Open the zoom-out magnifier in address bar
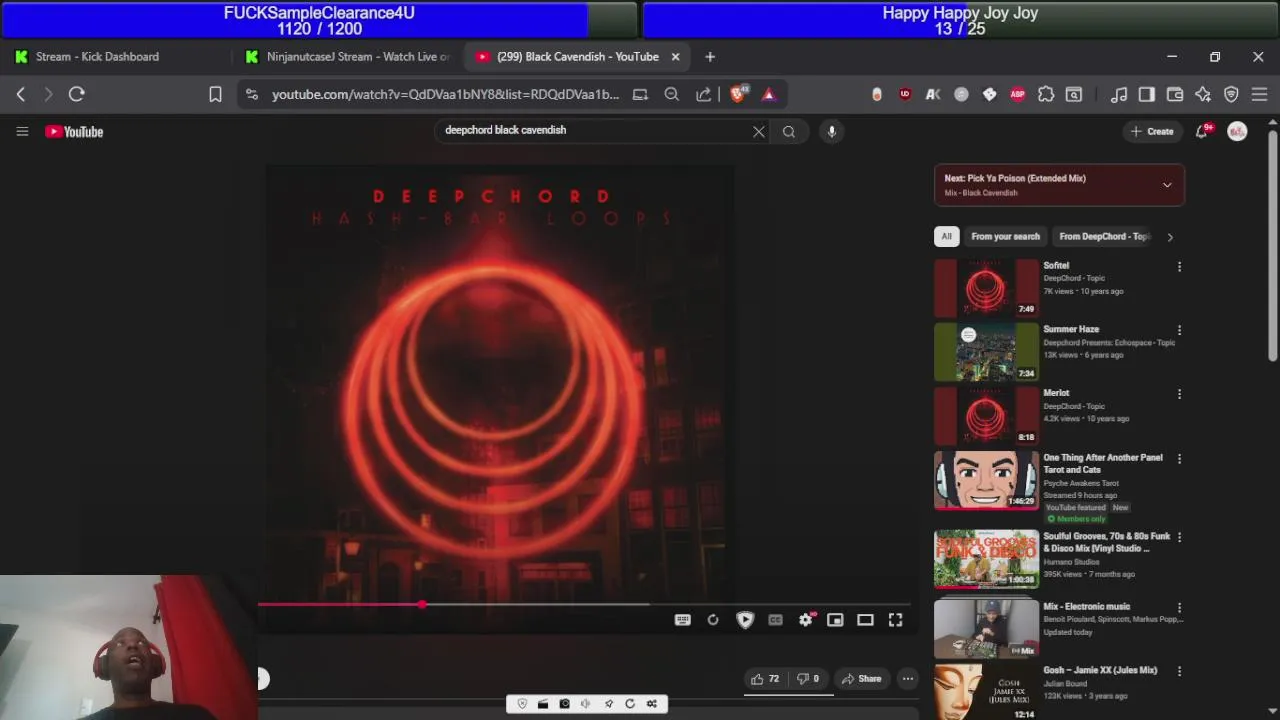Screen dimensions: 1280x720 [x=672, y=94]
